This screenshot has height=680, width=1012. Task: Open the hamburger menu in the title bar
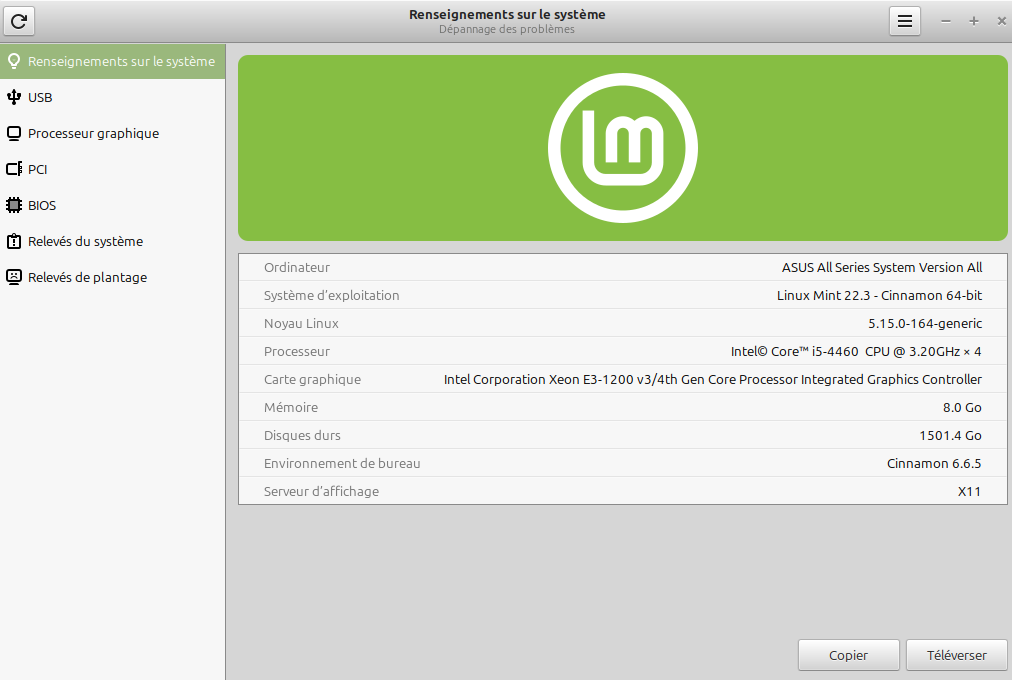pos(904,21)
